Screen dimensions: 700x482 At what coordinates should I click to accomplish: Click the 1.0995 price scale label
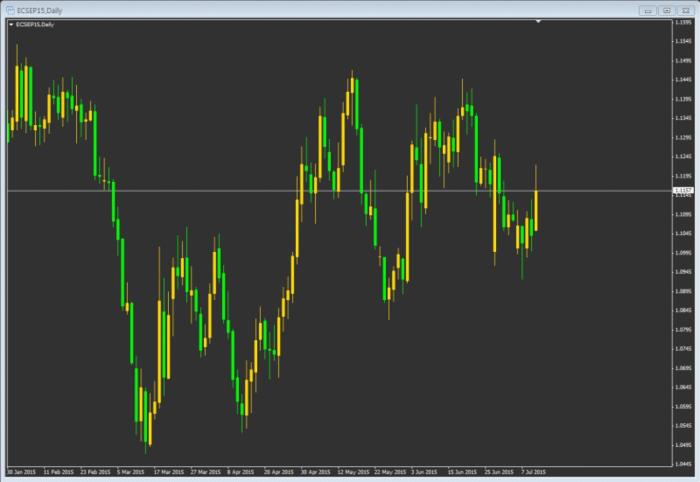(x=682, y=252)
